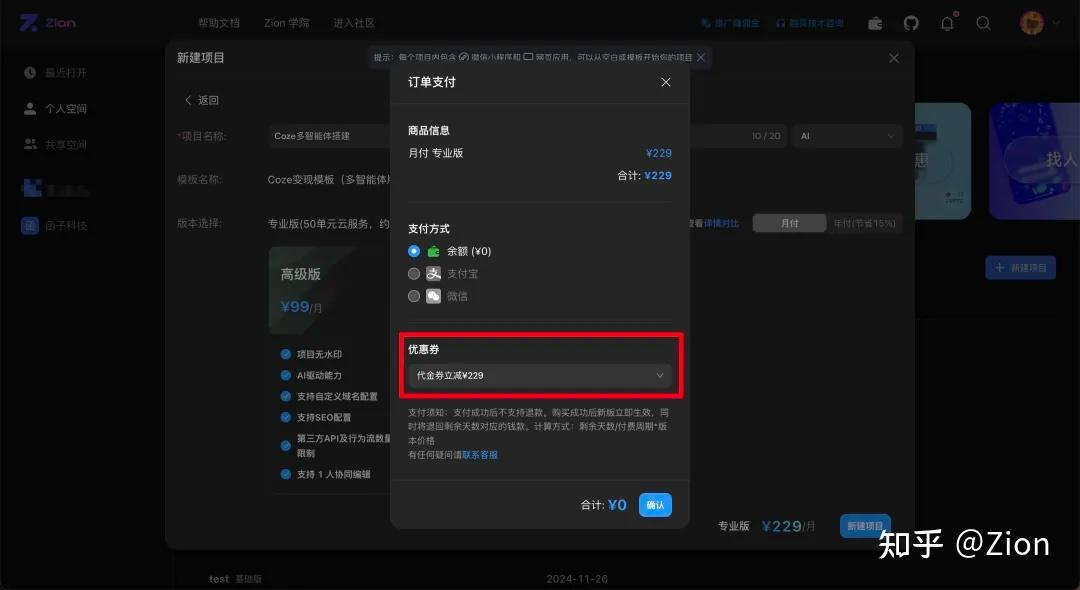
Task: Open the notifications bell
Action: [948, 23]
